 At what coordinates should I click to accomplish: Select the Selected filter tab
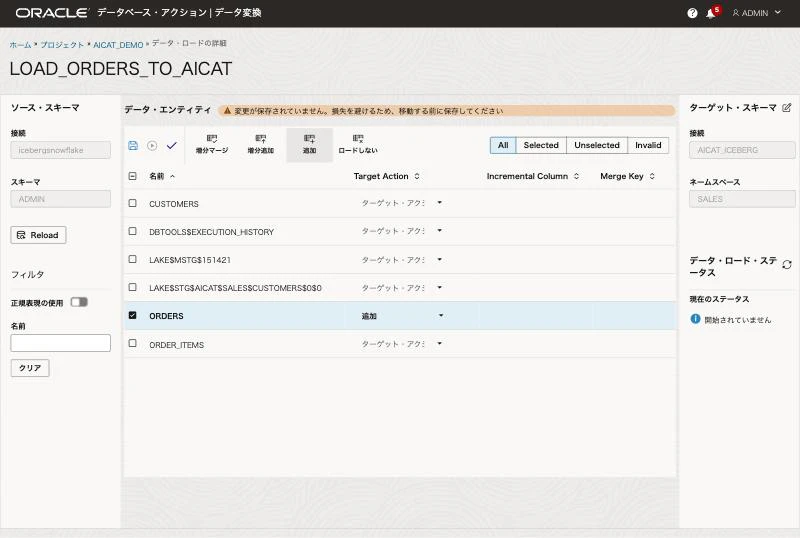[541, 145]
